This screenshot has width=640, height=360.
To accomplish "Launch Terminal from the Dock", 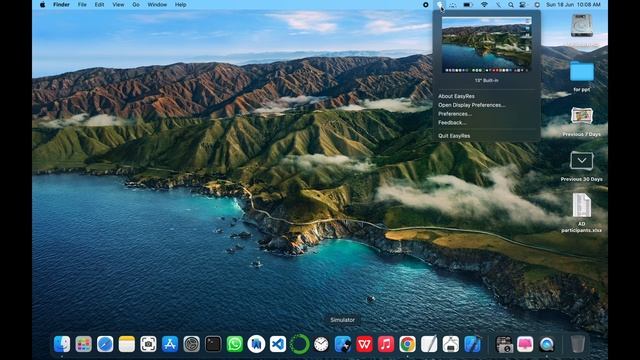I will (x=213, y=344).
